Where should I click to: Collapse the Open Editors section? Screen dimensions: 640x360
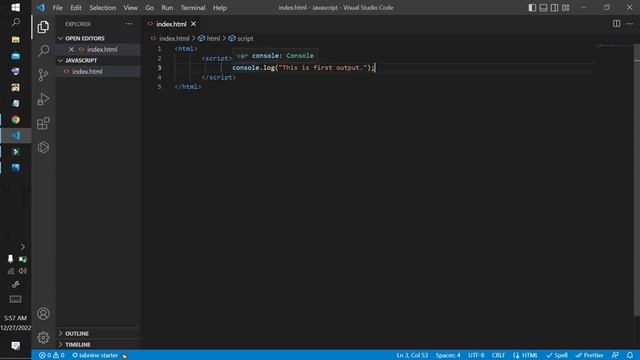(x=98, y=38)
